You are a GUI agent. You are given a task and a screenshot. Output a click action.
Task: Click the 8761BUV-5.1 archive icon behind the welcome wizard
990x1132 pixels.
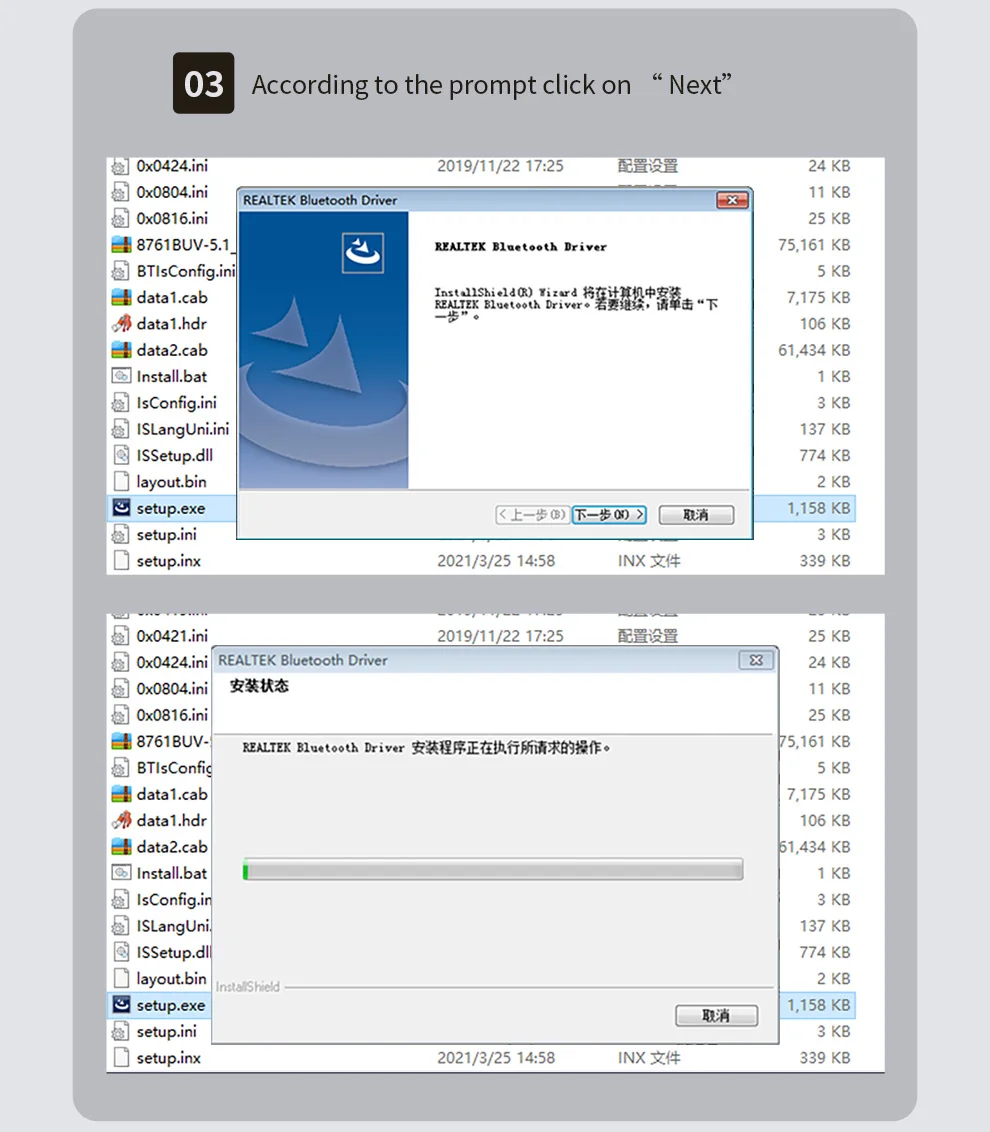point(121,245)
